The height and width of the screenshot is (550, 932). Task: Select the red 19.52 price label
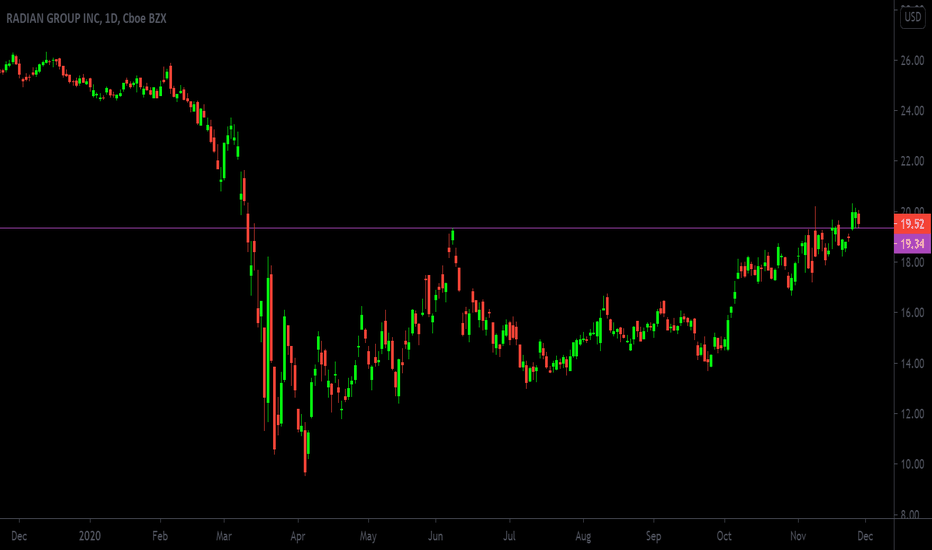[x=912, y=224]
